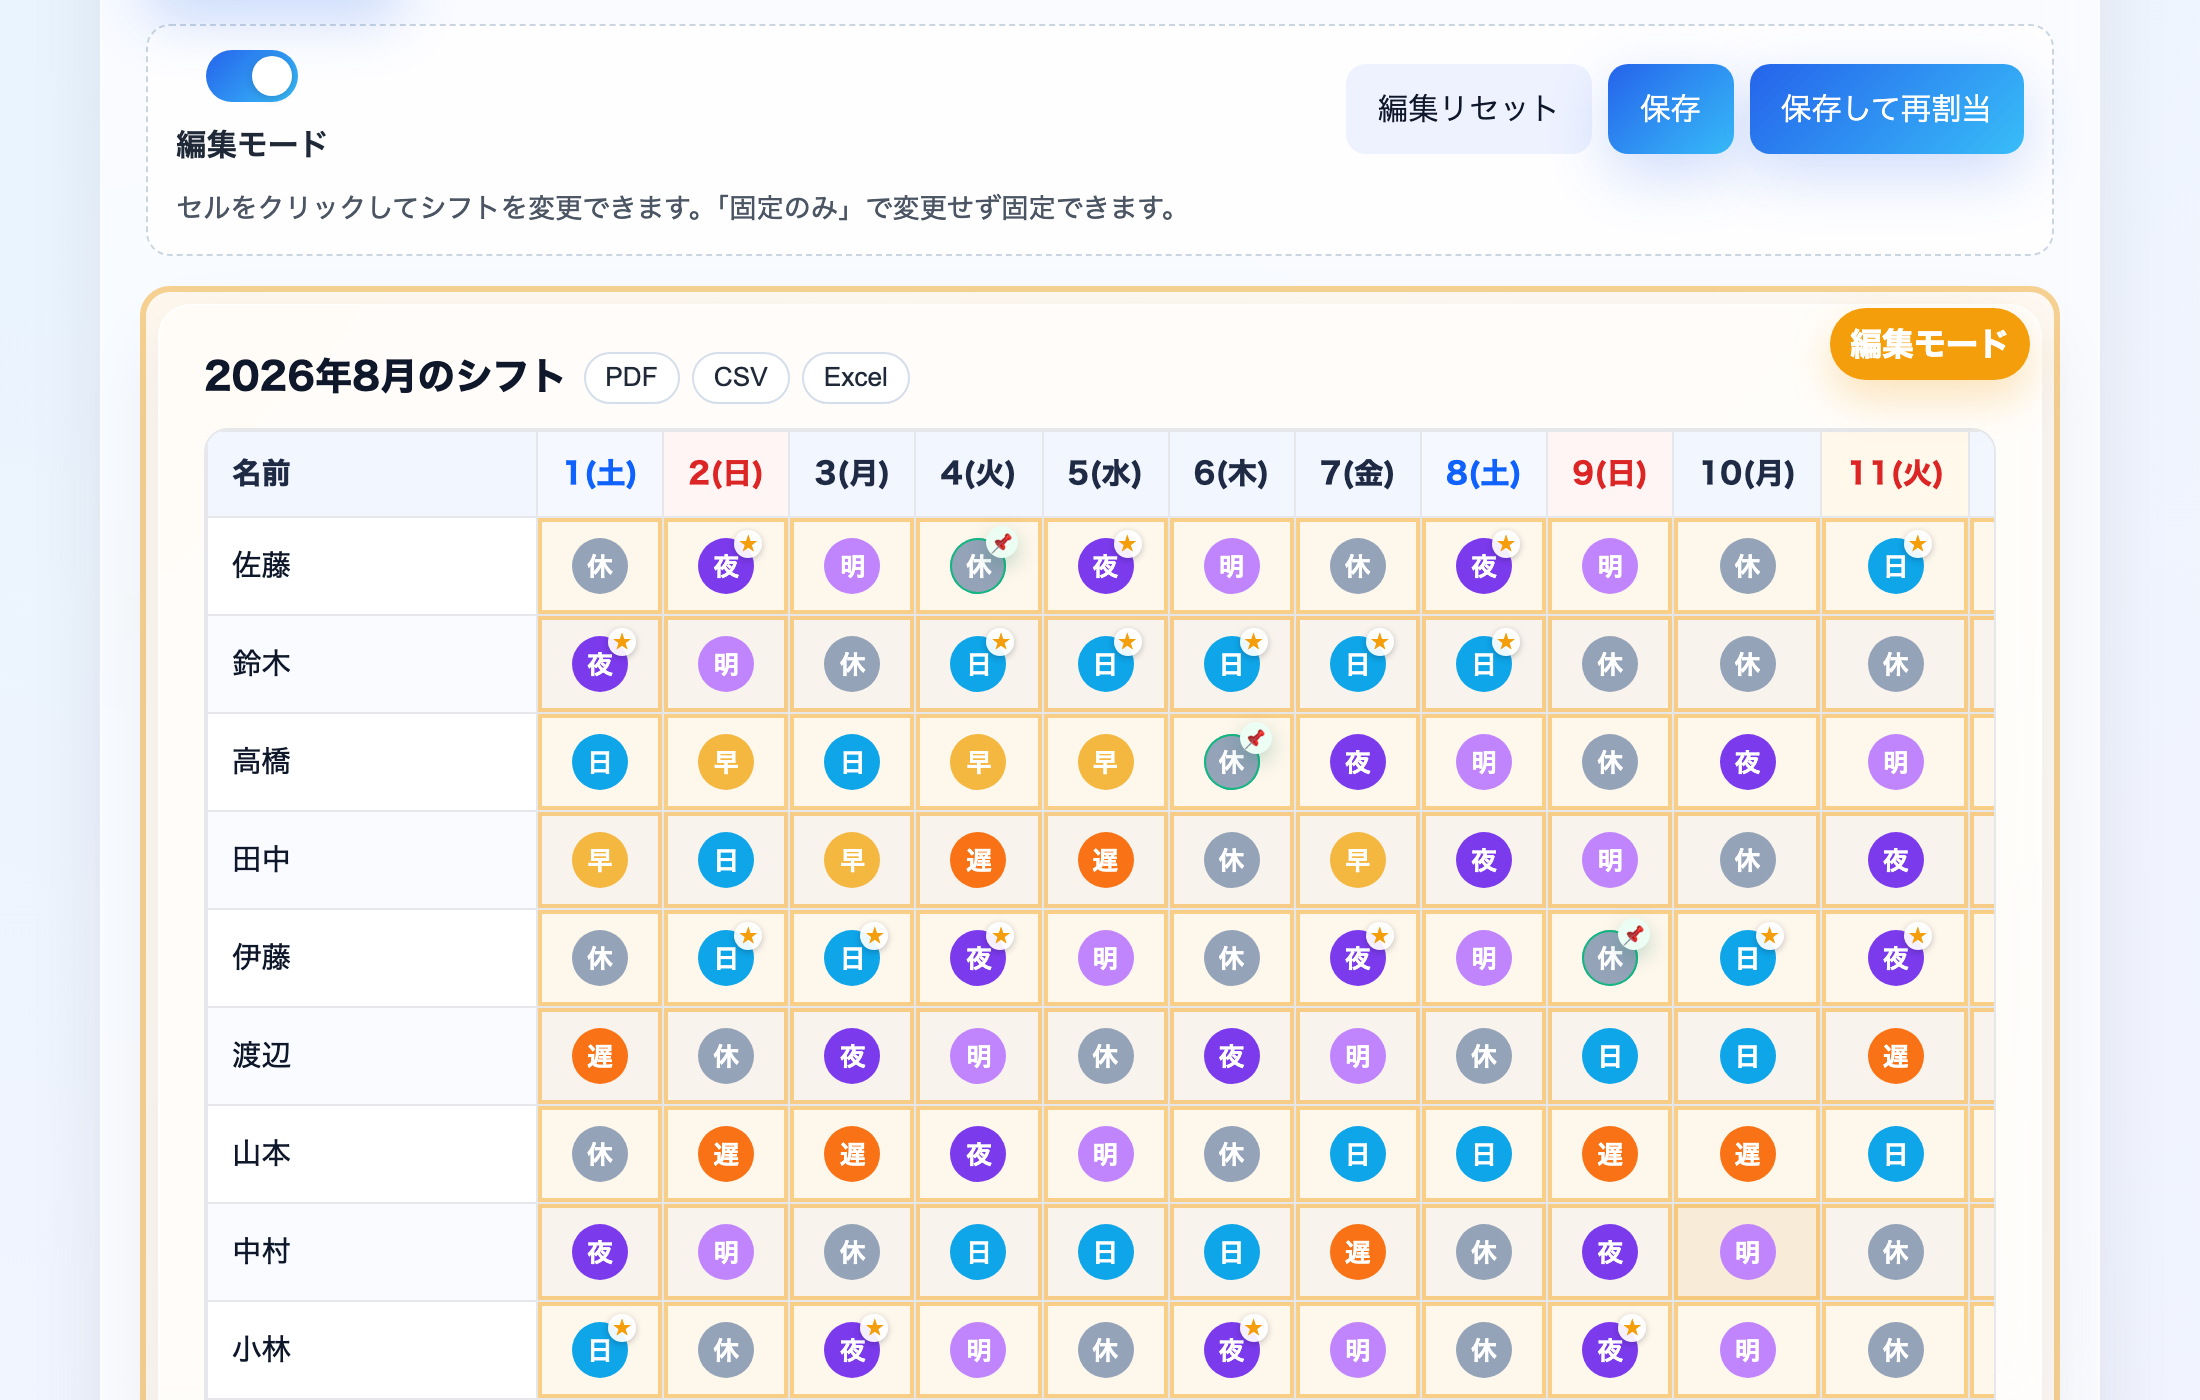This screenshot has width=2200, height=1400.
Task: Select the 渡辺 name cell
Action: [x=372, y=1056]
